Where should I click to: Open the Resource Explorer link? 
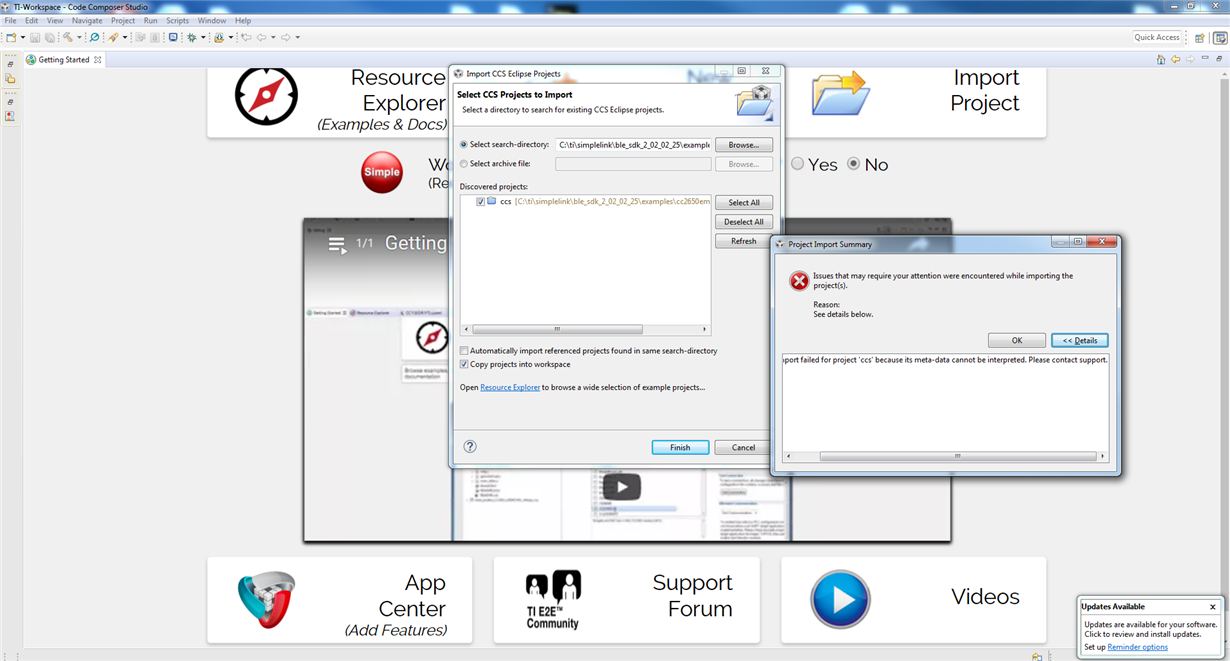[510, 387]
